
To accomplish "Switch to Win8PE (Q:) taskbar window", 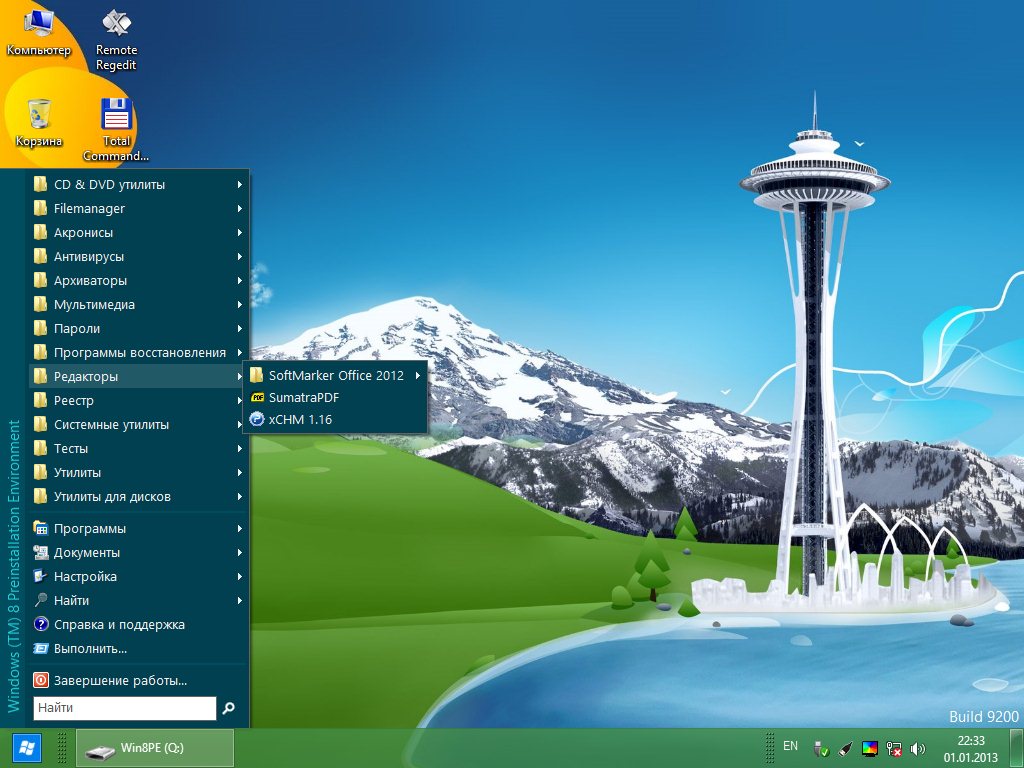I will [x=155, y=748].
